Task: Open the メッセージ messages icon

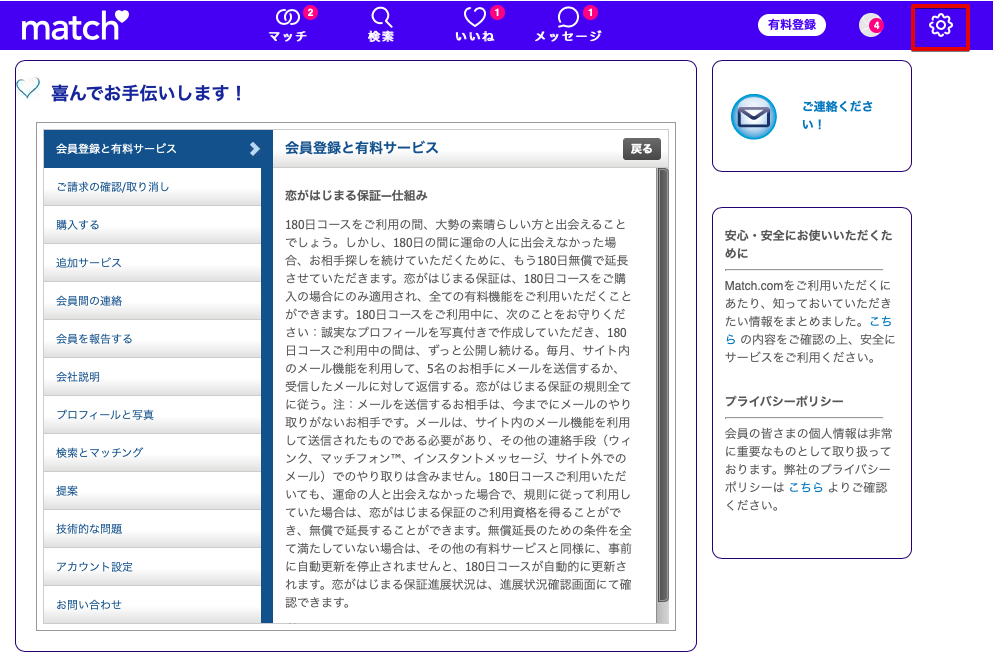Action: pos(568,25)
